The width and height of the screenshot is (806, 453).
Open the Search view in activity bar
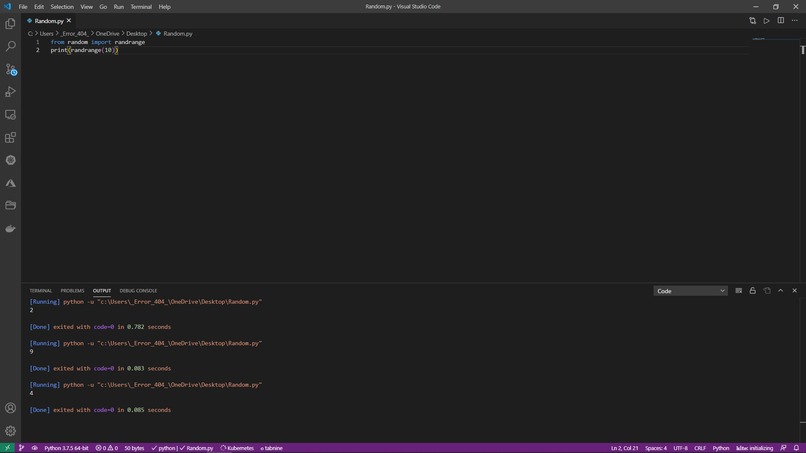tap(10, 46)
